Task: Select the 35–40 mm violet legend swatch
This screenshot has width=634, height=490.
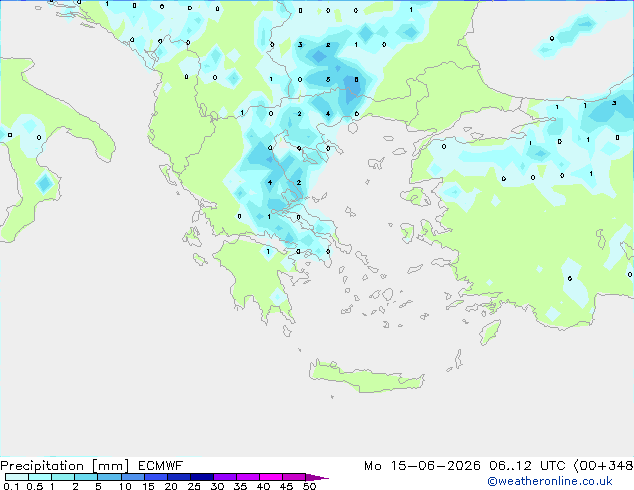Action: pos(247,477)
